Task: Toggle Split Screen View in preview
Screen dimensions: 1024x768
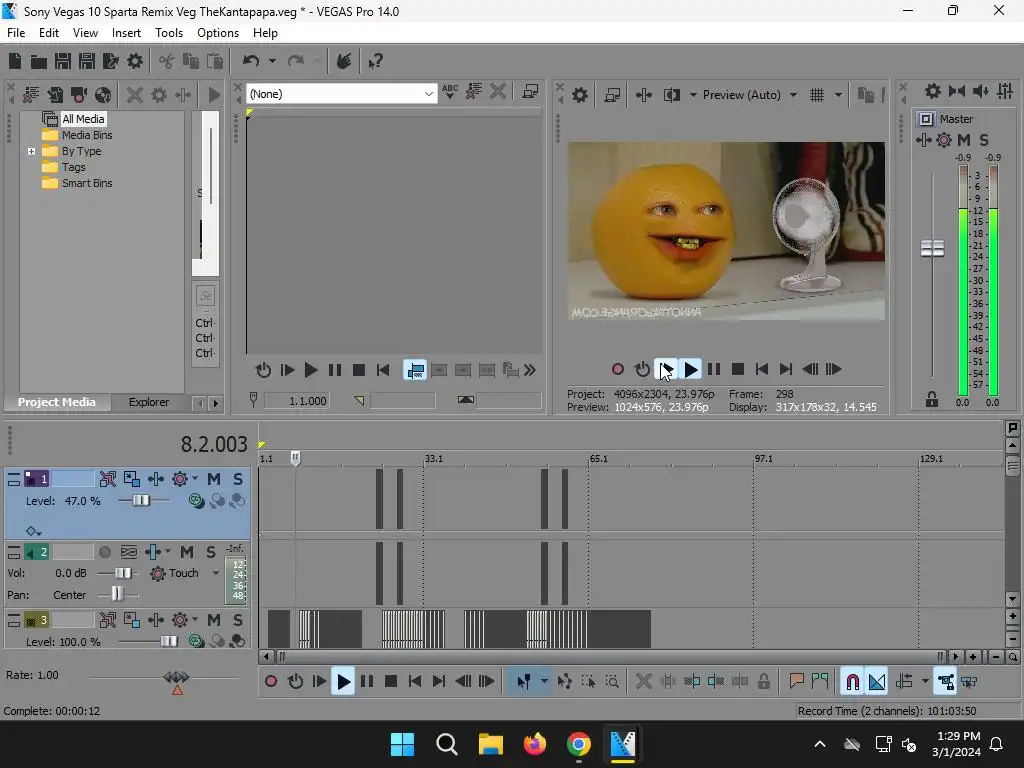Action: coord(671,95)
